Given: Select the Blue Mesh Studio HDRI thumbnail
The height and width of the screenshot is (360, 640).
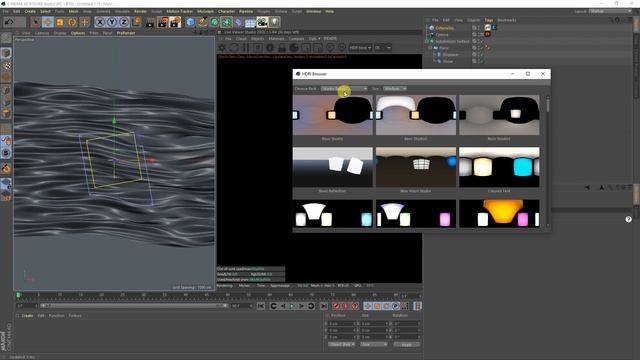Looking at the screenshot, I should (x=416, y=167).
